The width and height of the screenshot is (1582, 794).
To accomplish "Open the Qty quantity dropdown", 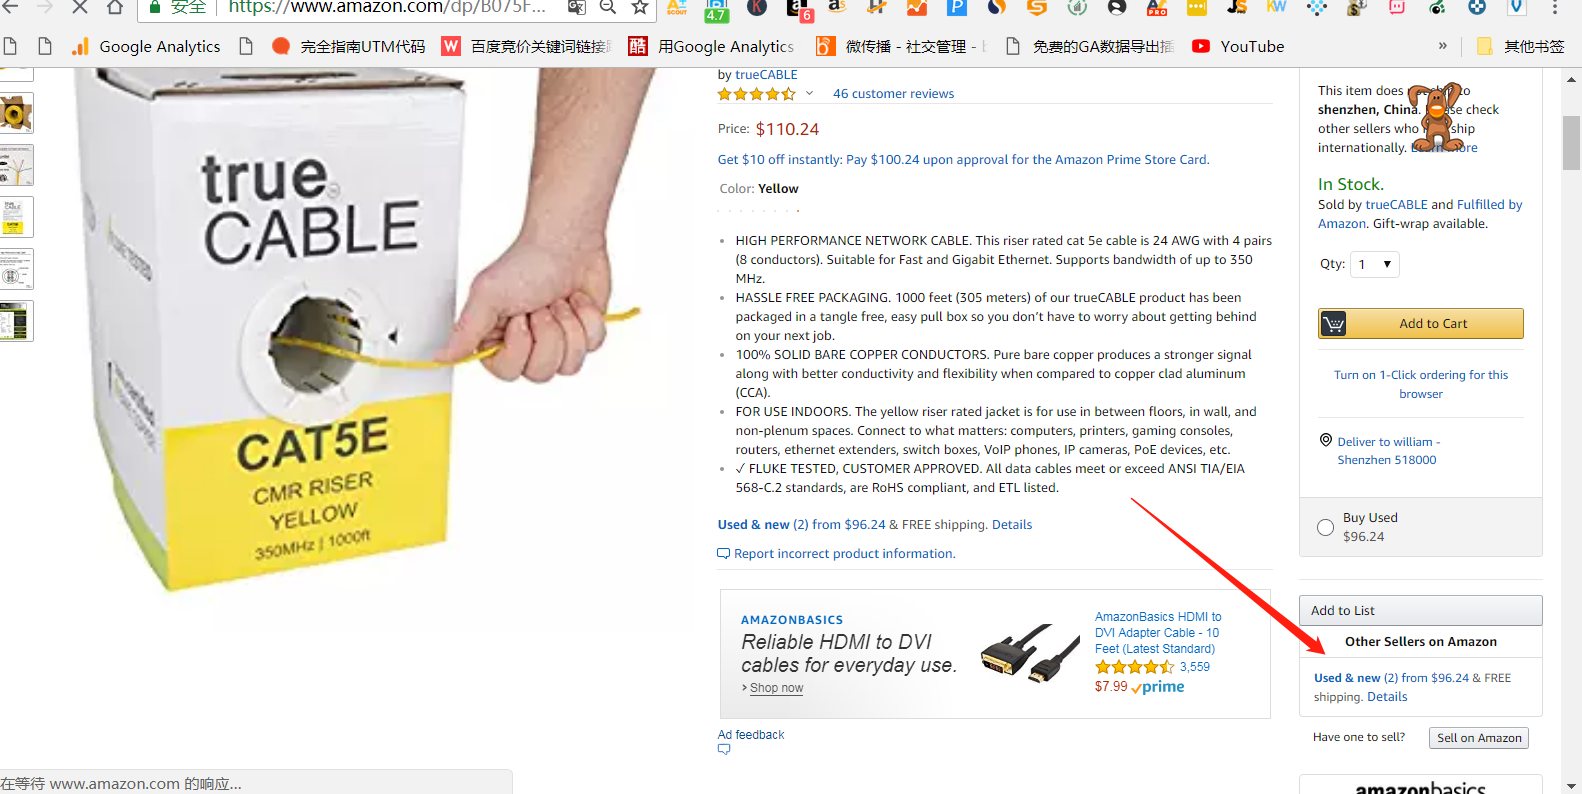I will pos(1375,264).
